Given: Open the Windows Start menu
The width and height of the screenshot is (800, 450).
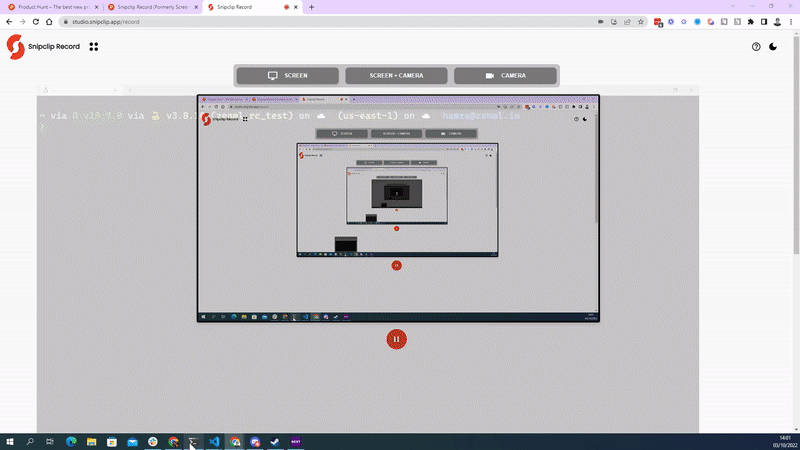Looking at the screenshot, I should point(10,442).
